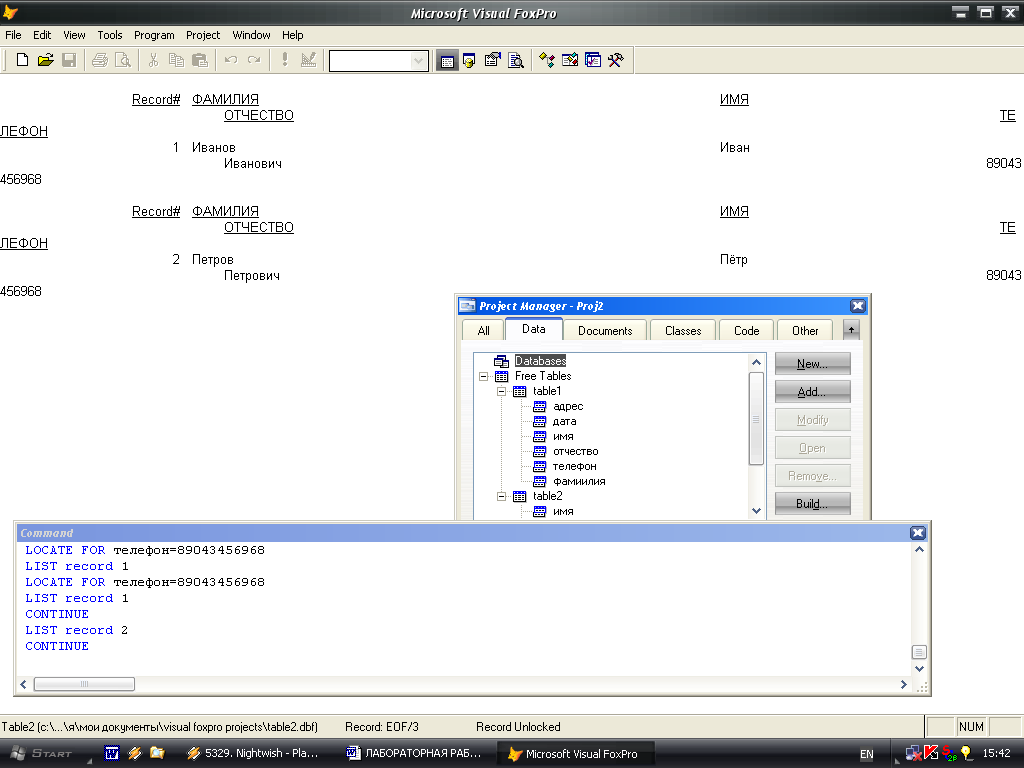Switch to the All tab in Project Manager
1024x768 pixels.
tap(483, 330)
